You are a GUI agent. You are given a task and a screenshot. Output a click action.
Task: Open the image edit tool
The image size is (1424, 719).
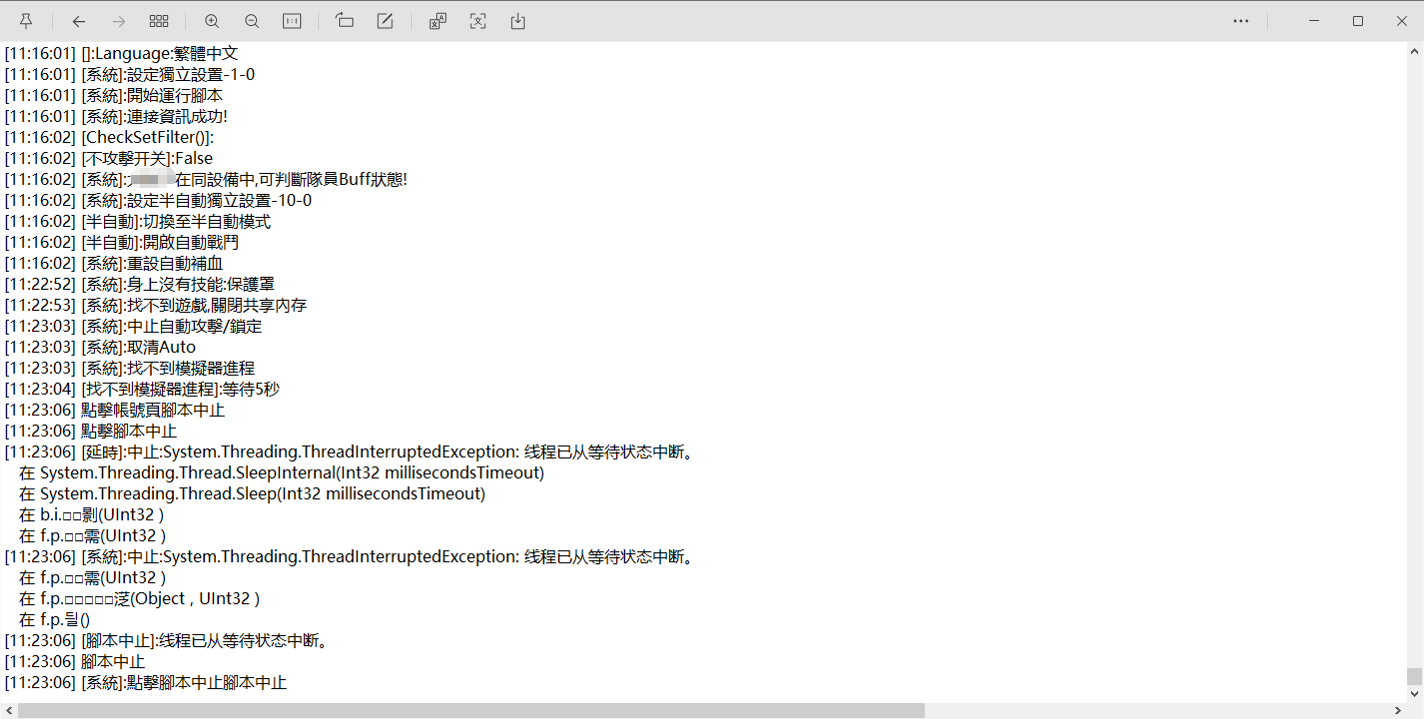coord(385,21)
